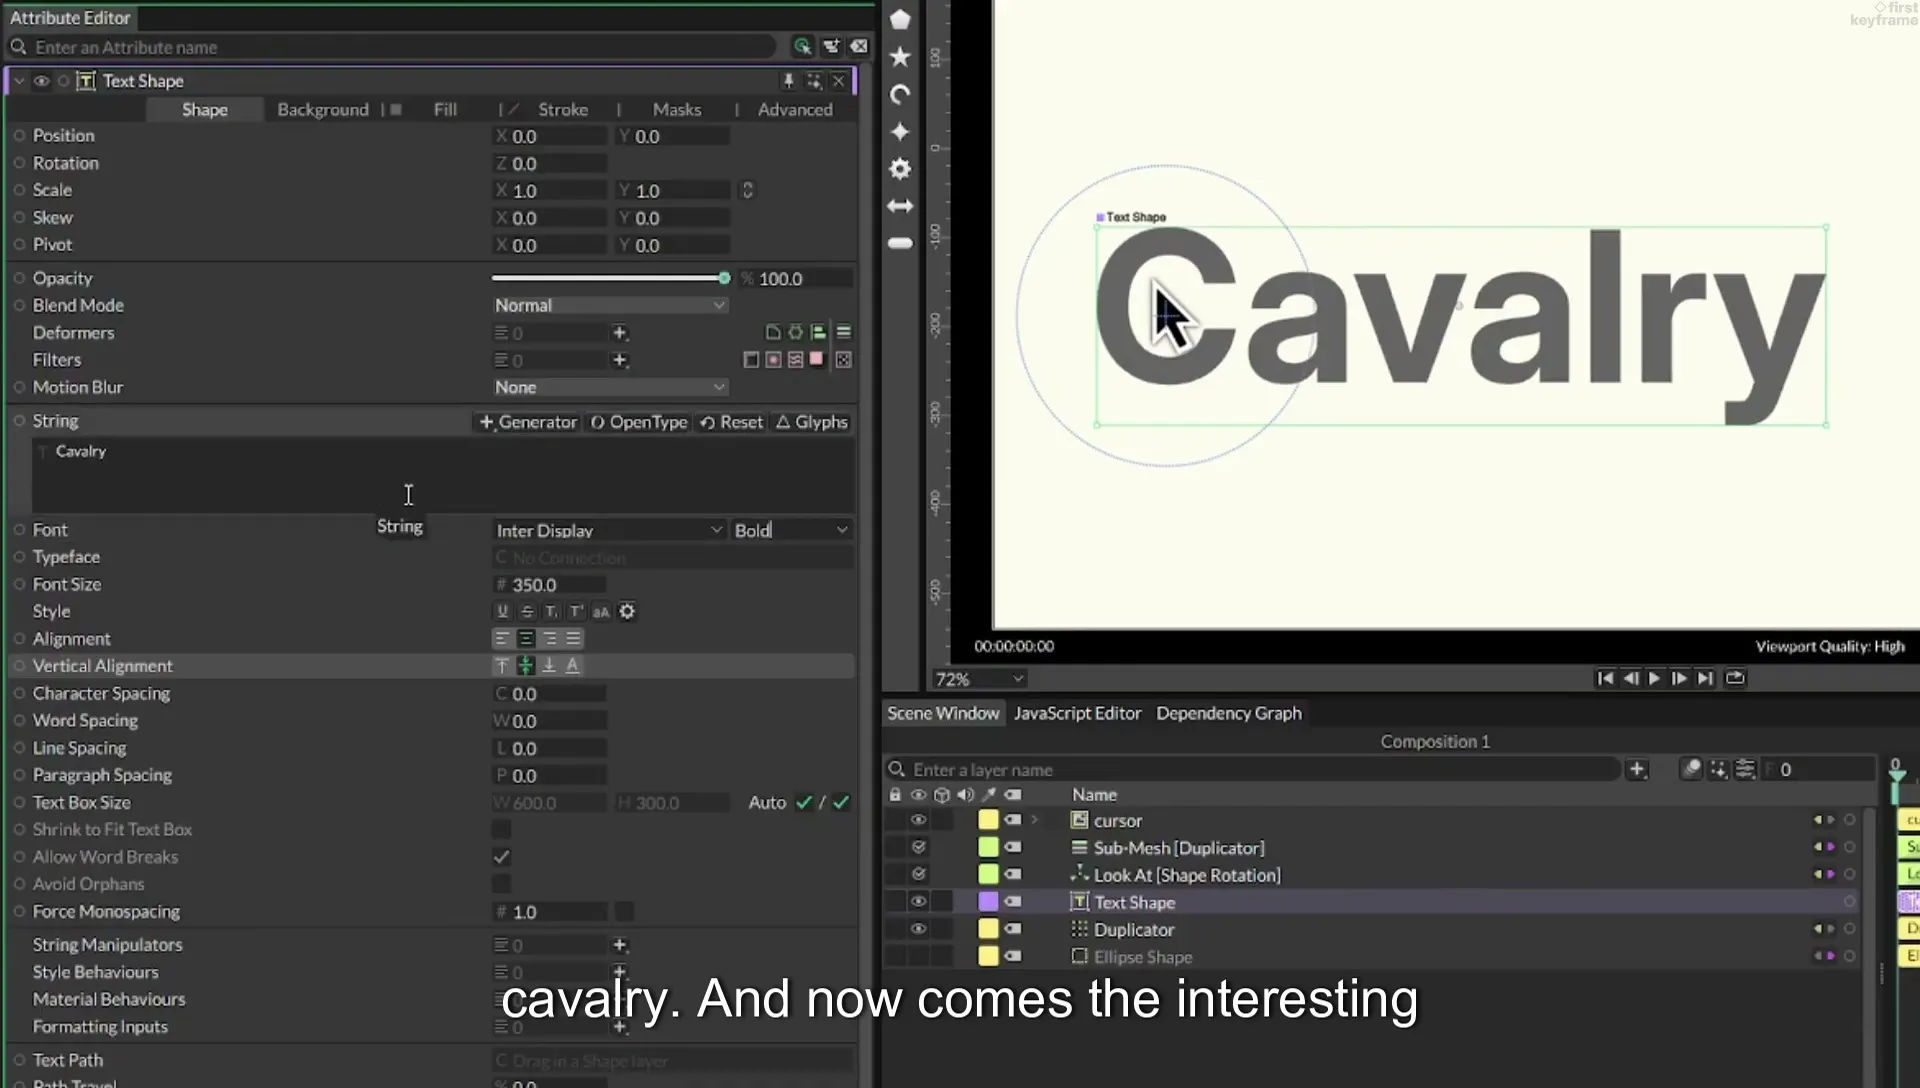Image resolution: width=1920 pixels, height=1088 pixels.
Task: Adjust the Opacity slider
Action: click(x=610, y=278)
